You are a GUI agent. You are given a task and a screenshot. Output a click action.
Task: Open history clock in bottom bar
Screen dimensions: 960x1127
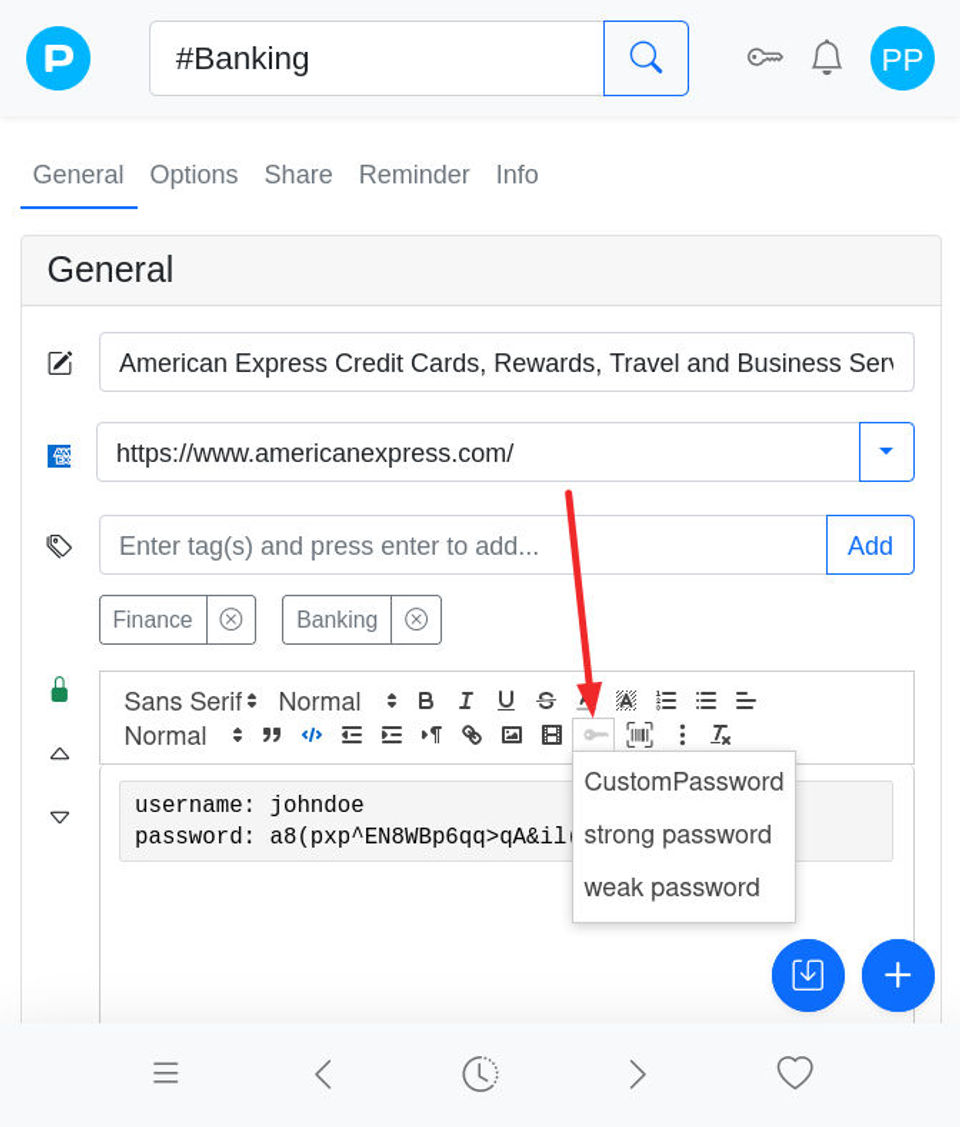click(x=480, y=1075)
